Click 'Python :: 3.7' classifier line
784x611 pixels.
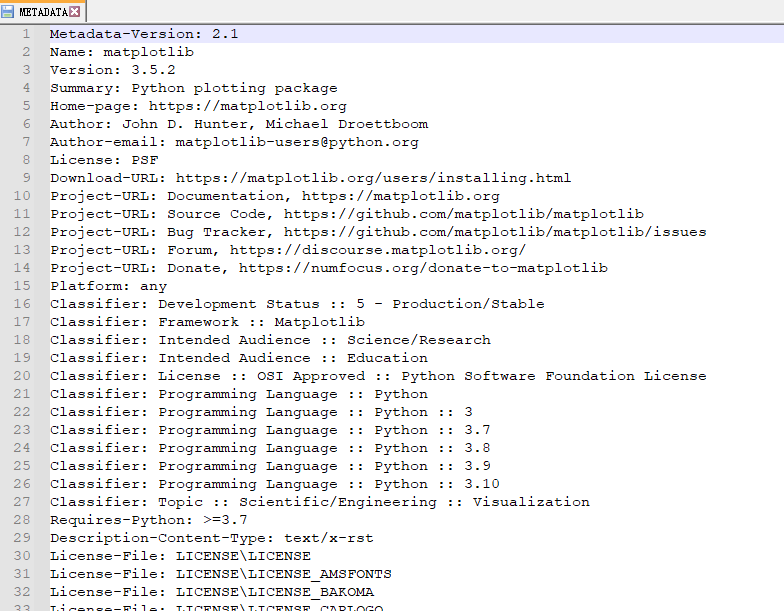pyautogui.click(x=270, y=430)
